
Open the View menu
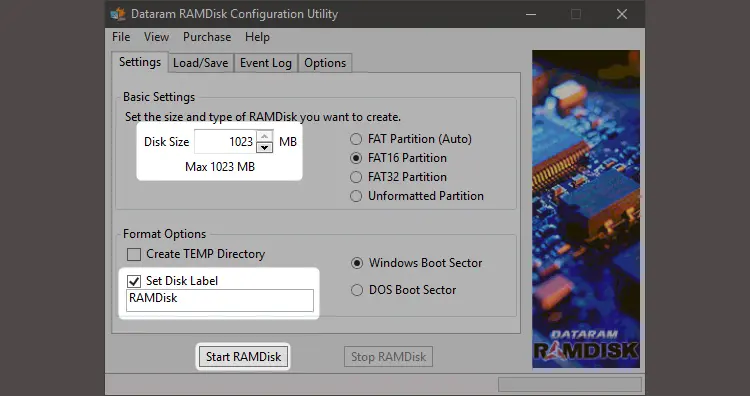pos(156,37)
